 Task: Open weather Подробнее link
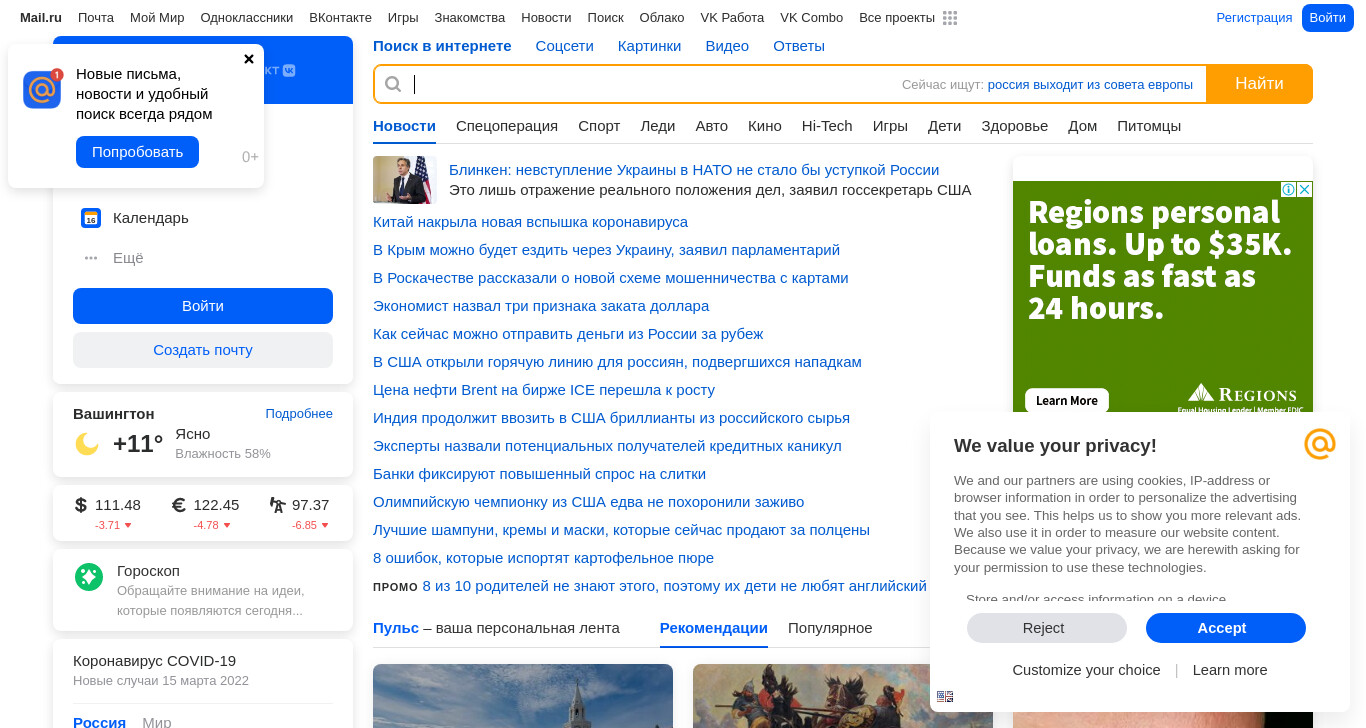(299, 414)
